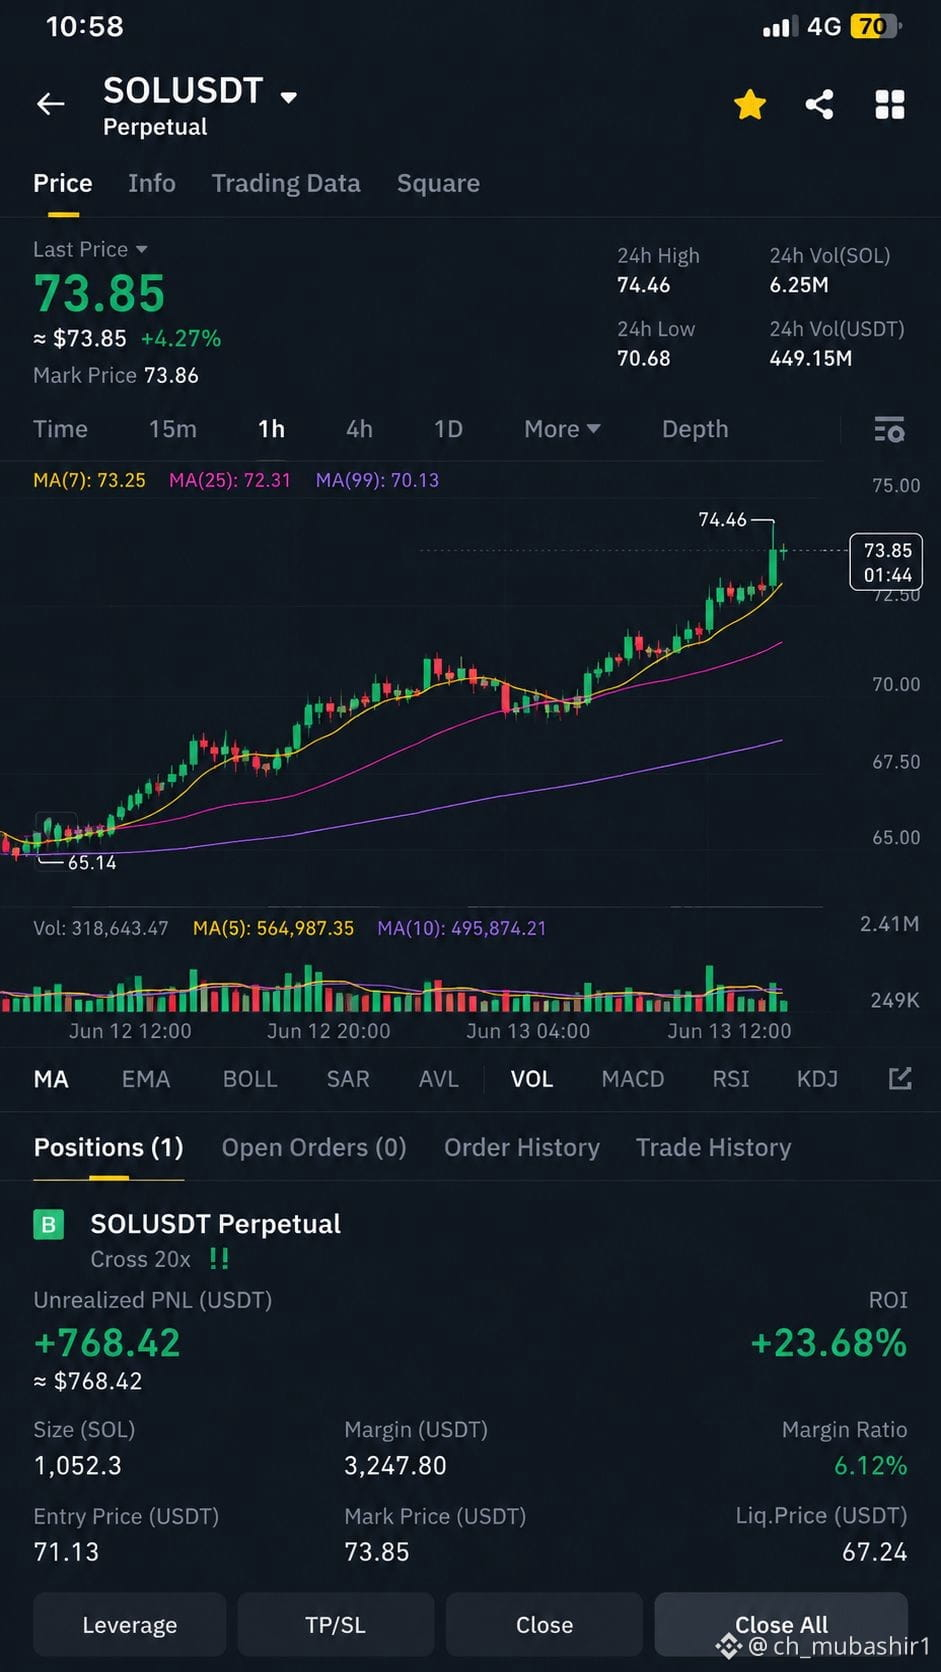Screen dimensions: 941x1672
Task: Open the Square tab
Action: tap(438, 183)
